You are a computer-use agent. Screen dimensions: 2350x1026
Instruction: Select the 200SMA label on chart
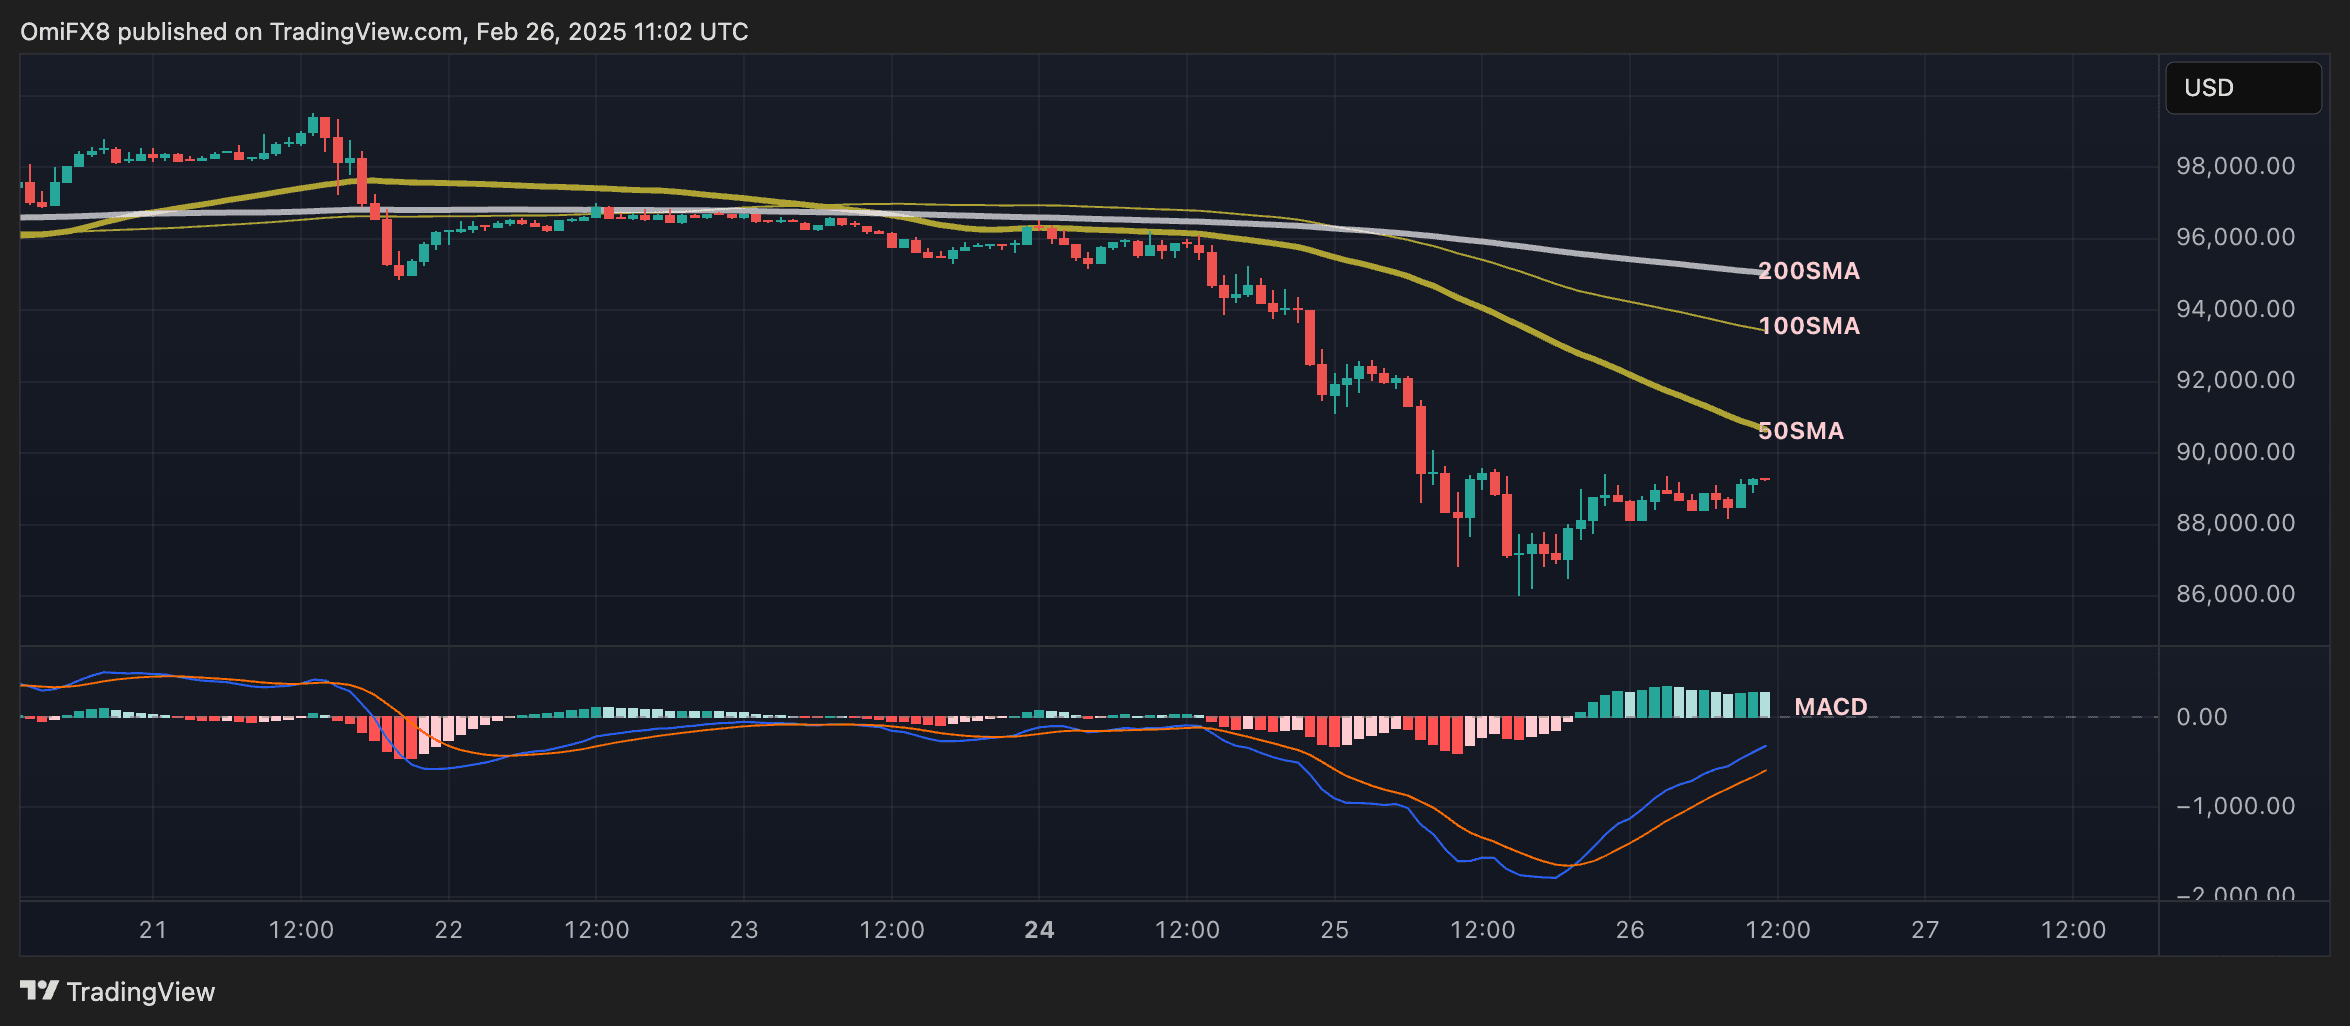[1809, 271]
